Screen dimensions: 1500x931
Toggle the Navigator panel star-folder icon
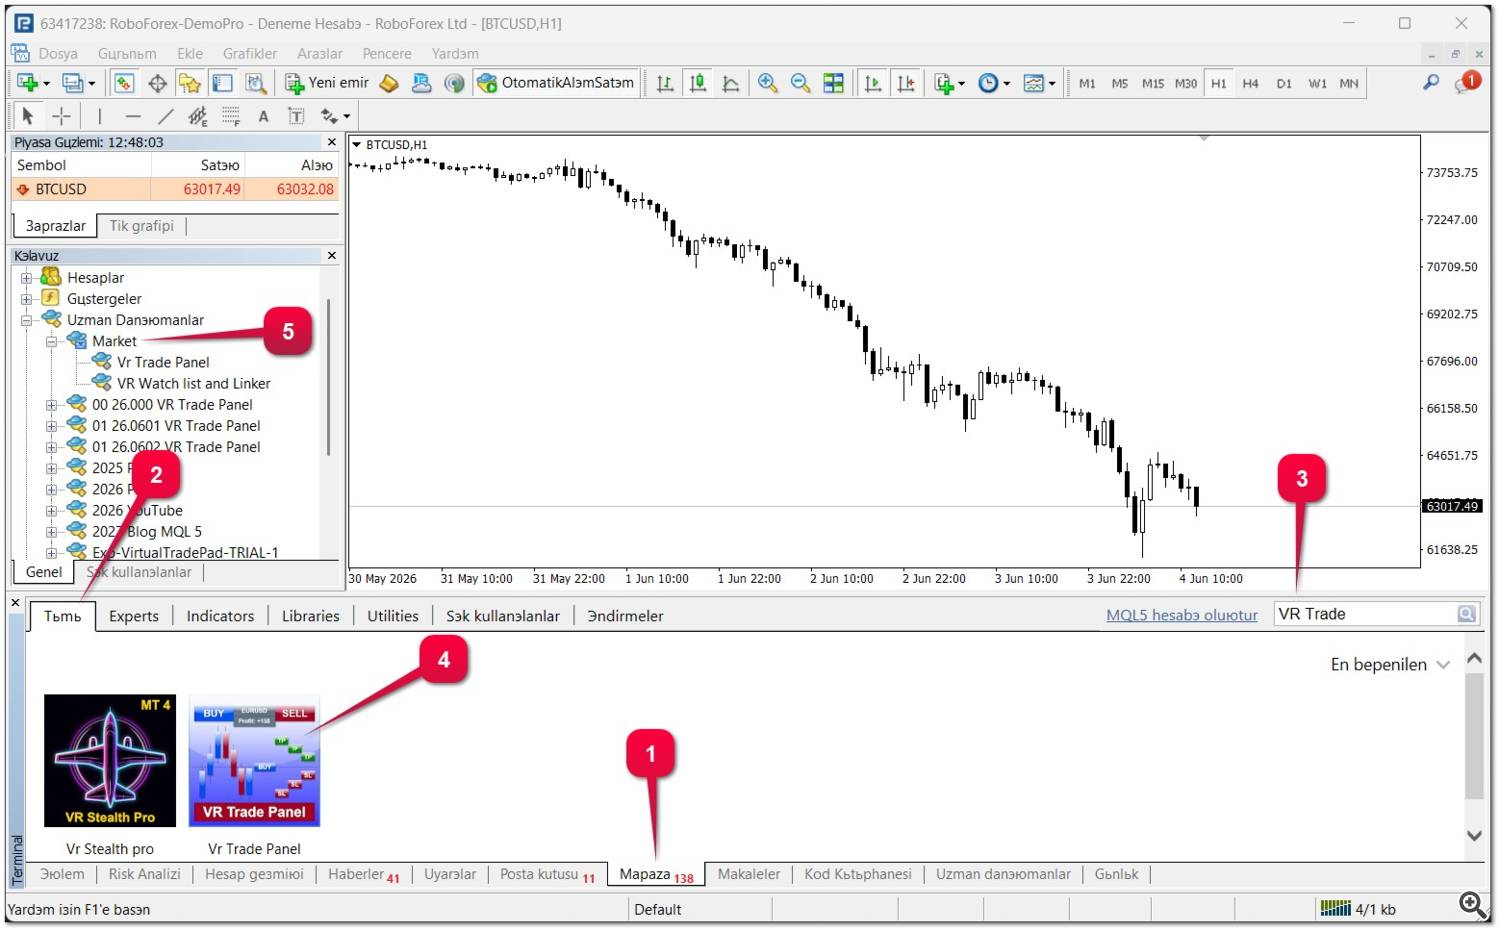[x=190, y=83]
